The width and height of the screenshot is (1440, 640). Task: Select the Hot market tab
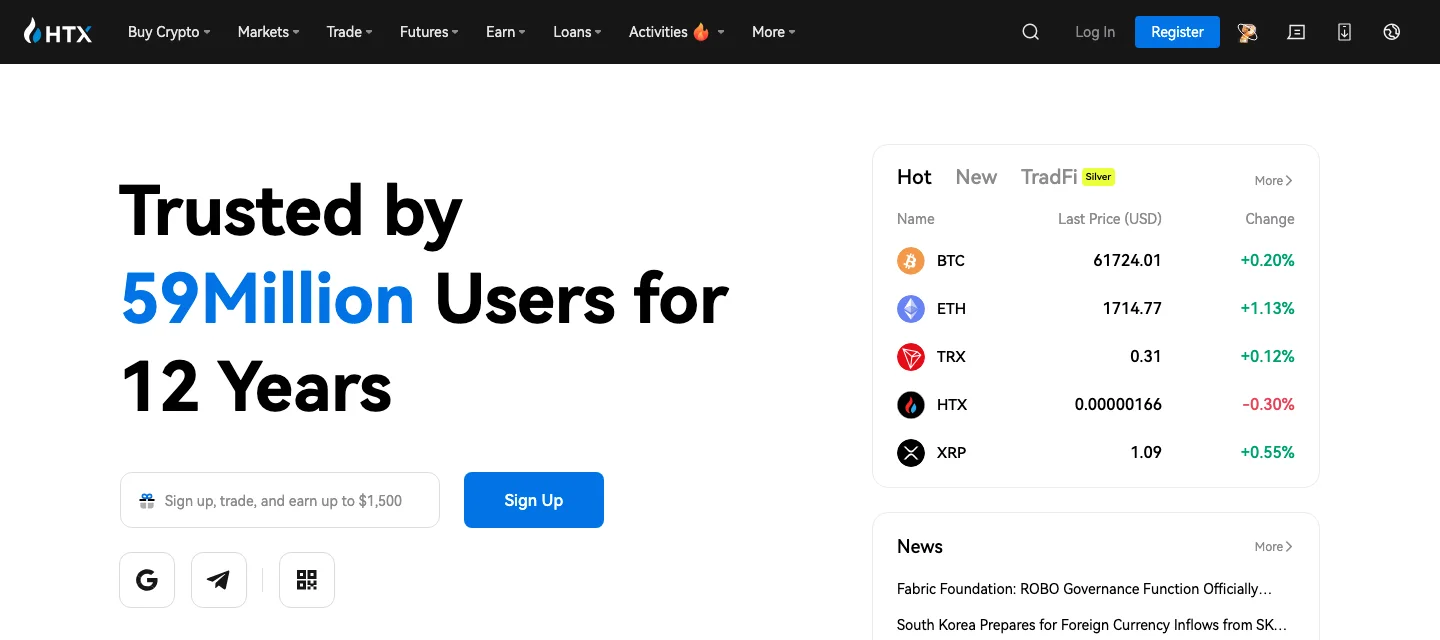(914, 177)
